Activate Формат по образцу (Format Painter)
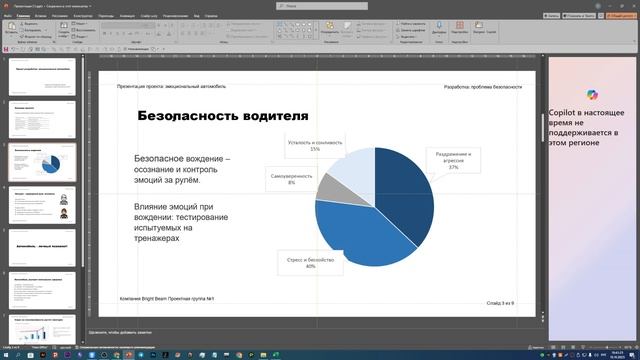Viewport: 640px width, 360px height. click(x=36, y=36)
